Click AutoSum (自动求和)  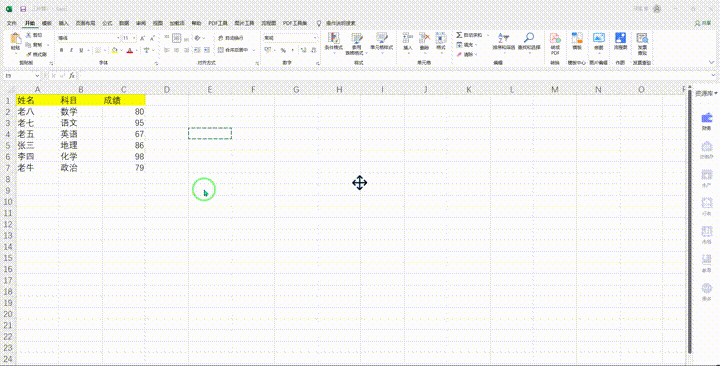[469, 35]
